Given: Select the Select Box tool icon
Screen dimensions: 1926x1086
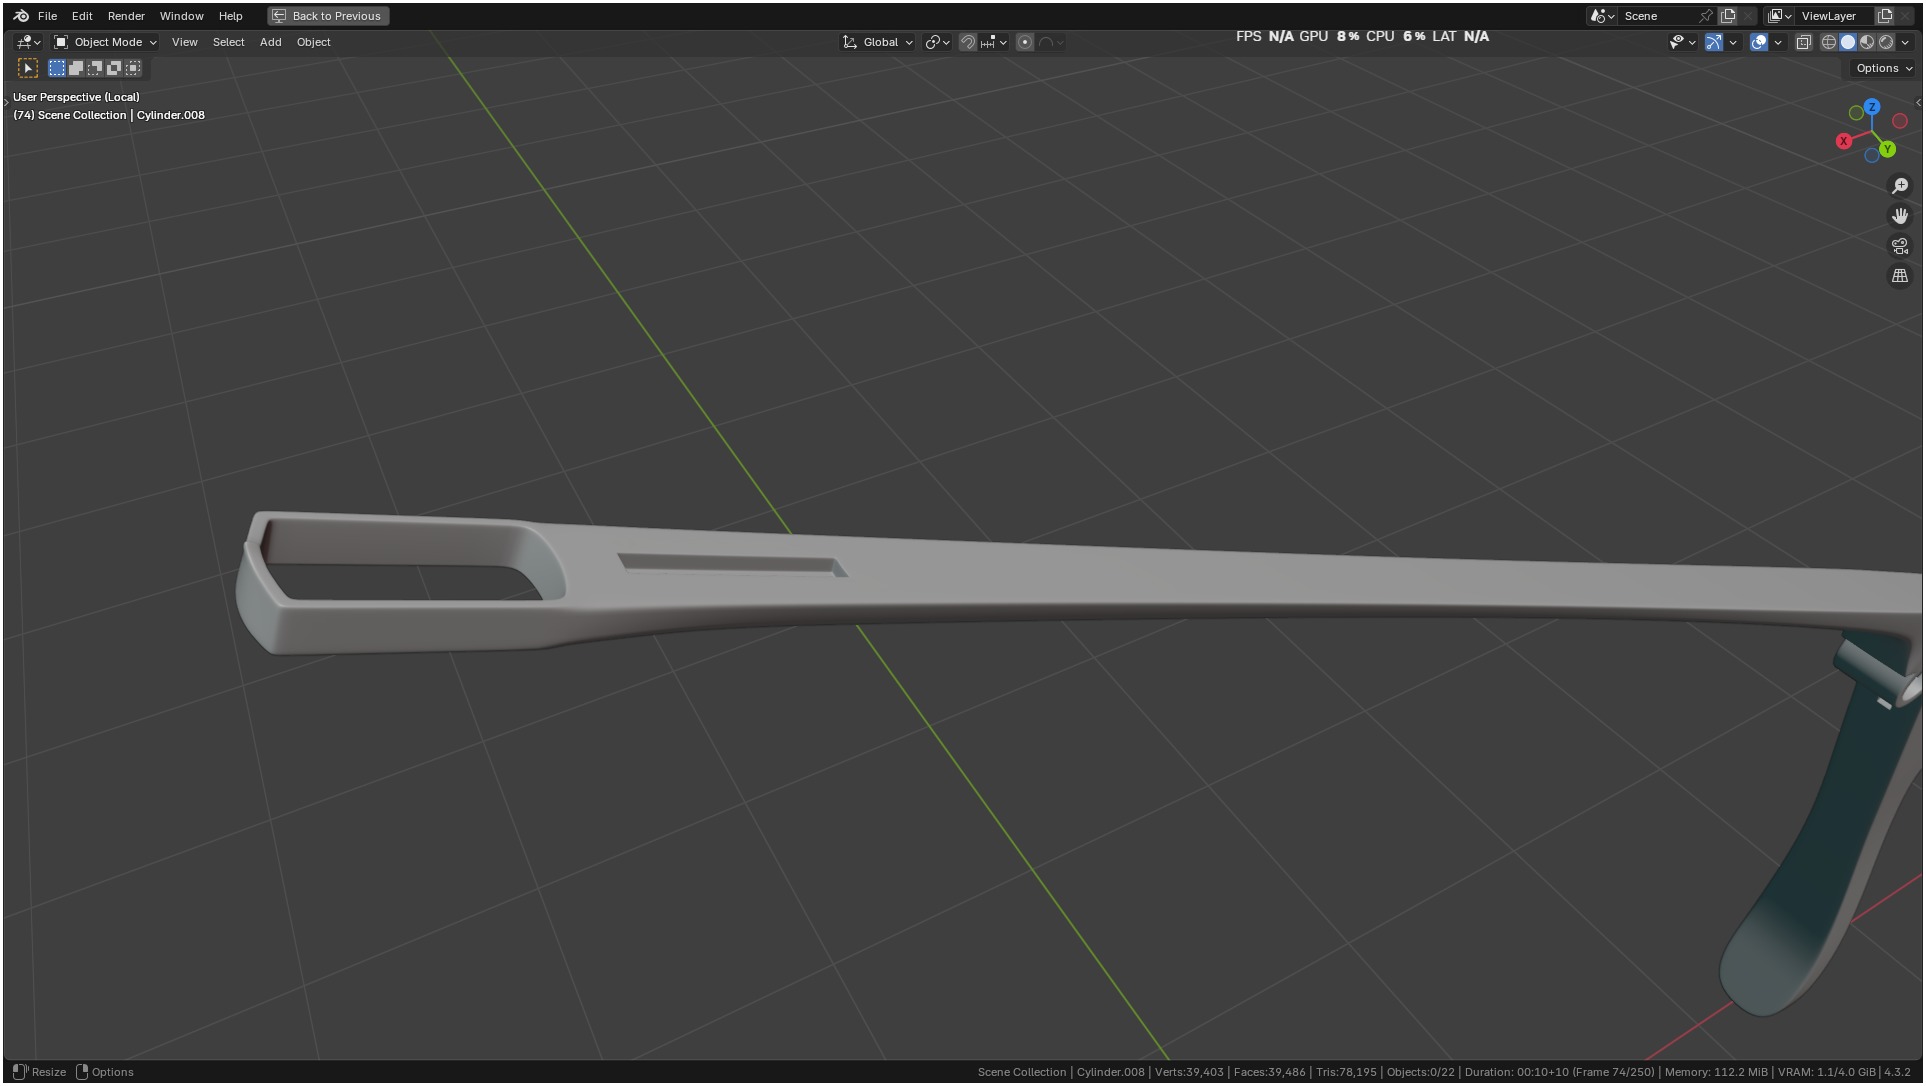Looking at the screenshot, I should pos(28,68).
